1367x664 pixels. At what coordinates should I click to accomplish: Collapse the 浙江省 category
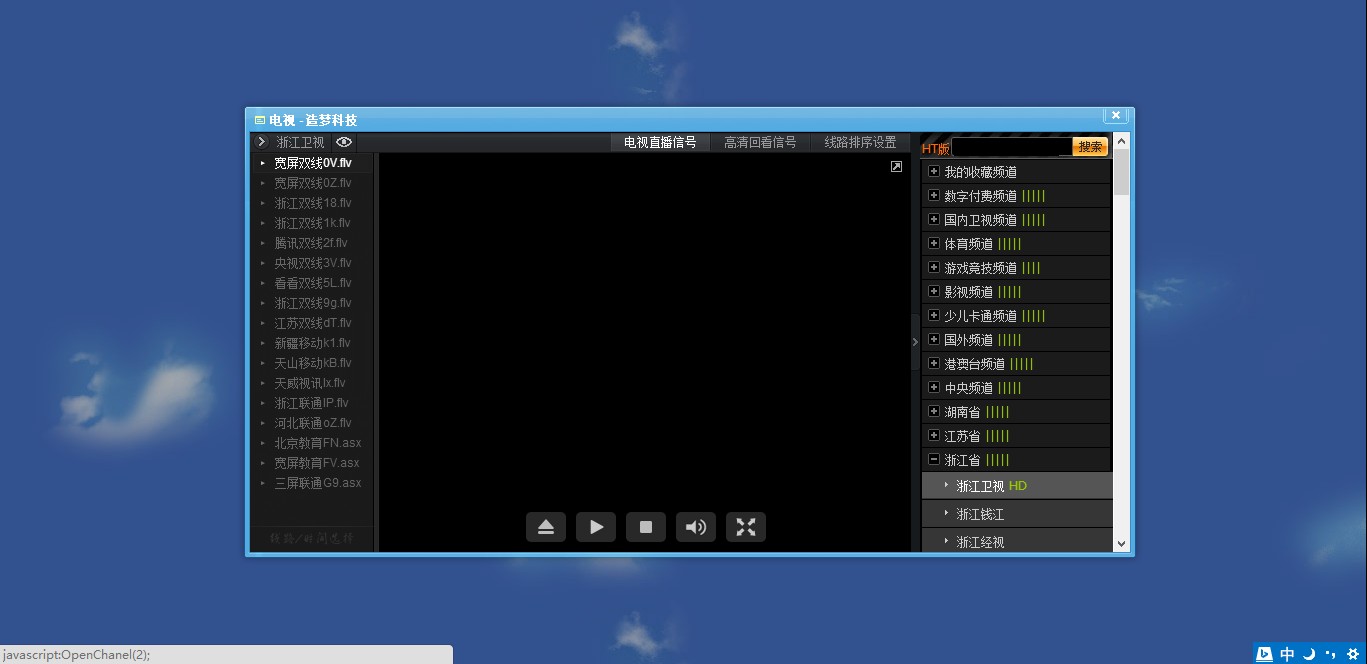pos(933,459)
